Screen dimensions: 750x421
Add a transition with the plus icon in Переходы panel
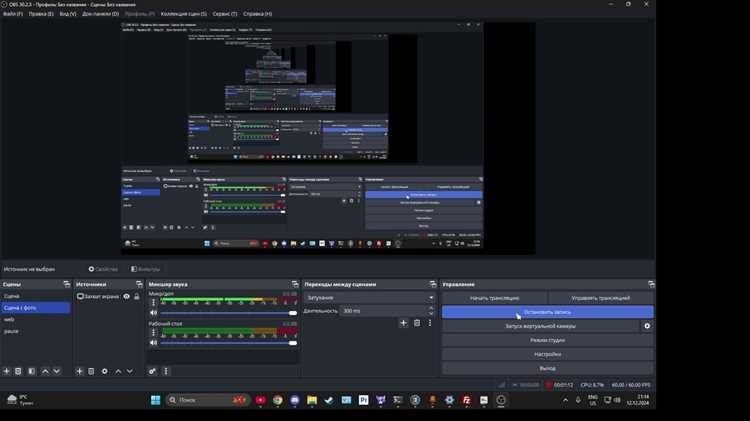pos(403,323)
